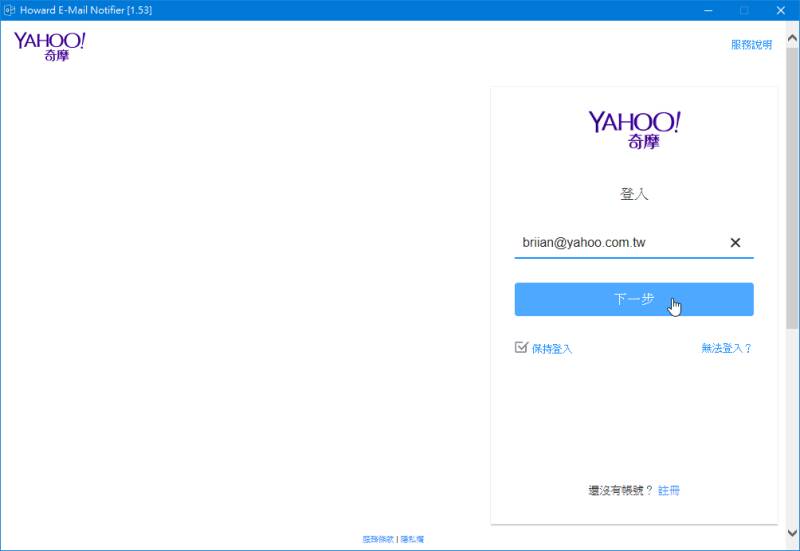Click the 登入 heading text

[634, 194]
